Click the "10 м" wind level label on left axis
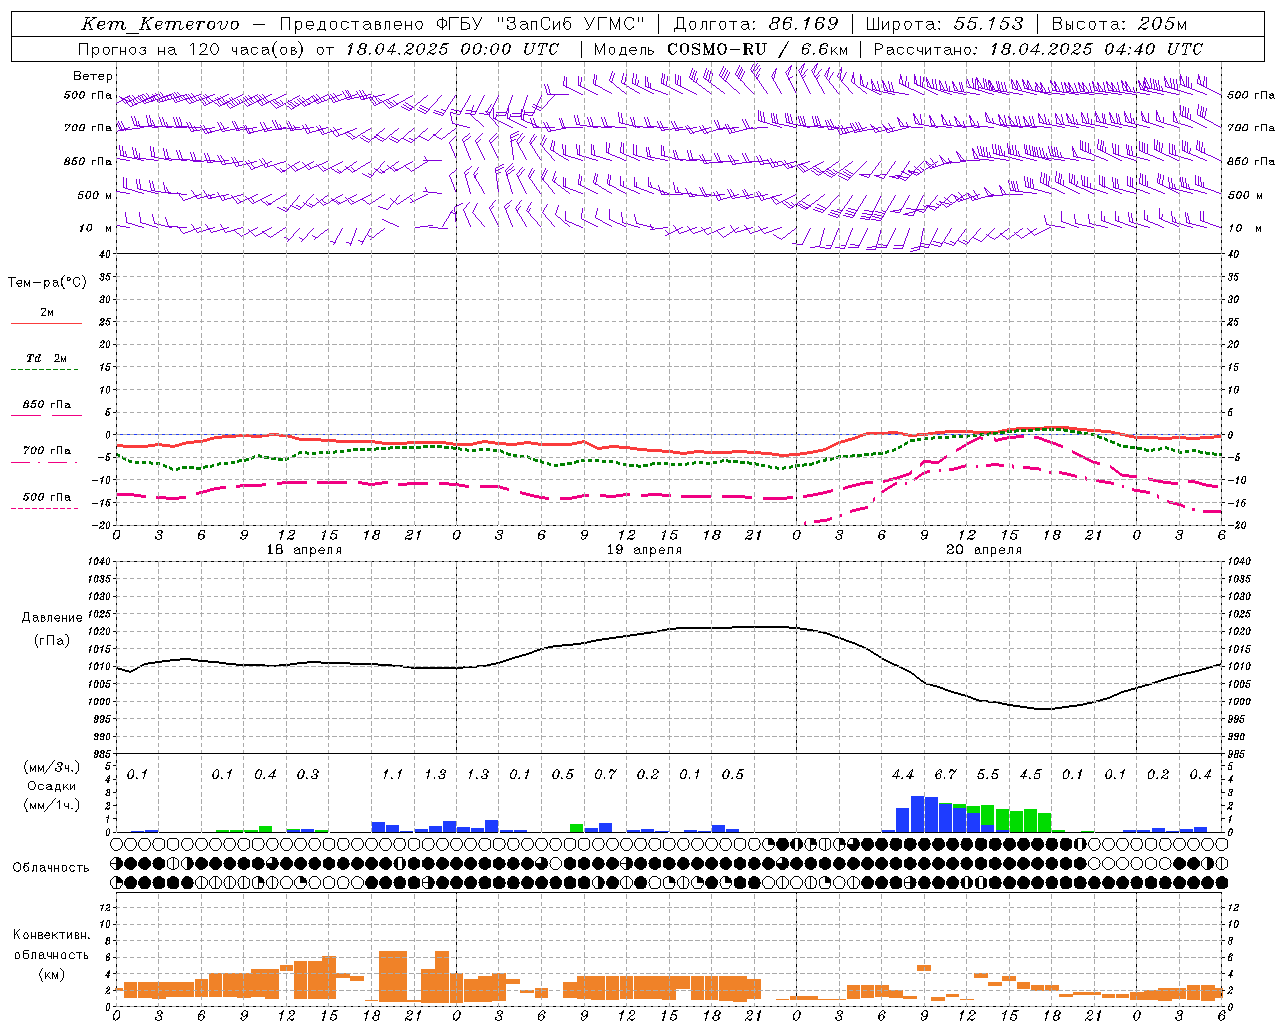The width and height of the screenshot is (1280, 1024). [96, 228]
